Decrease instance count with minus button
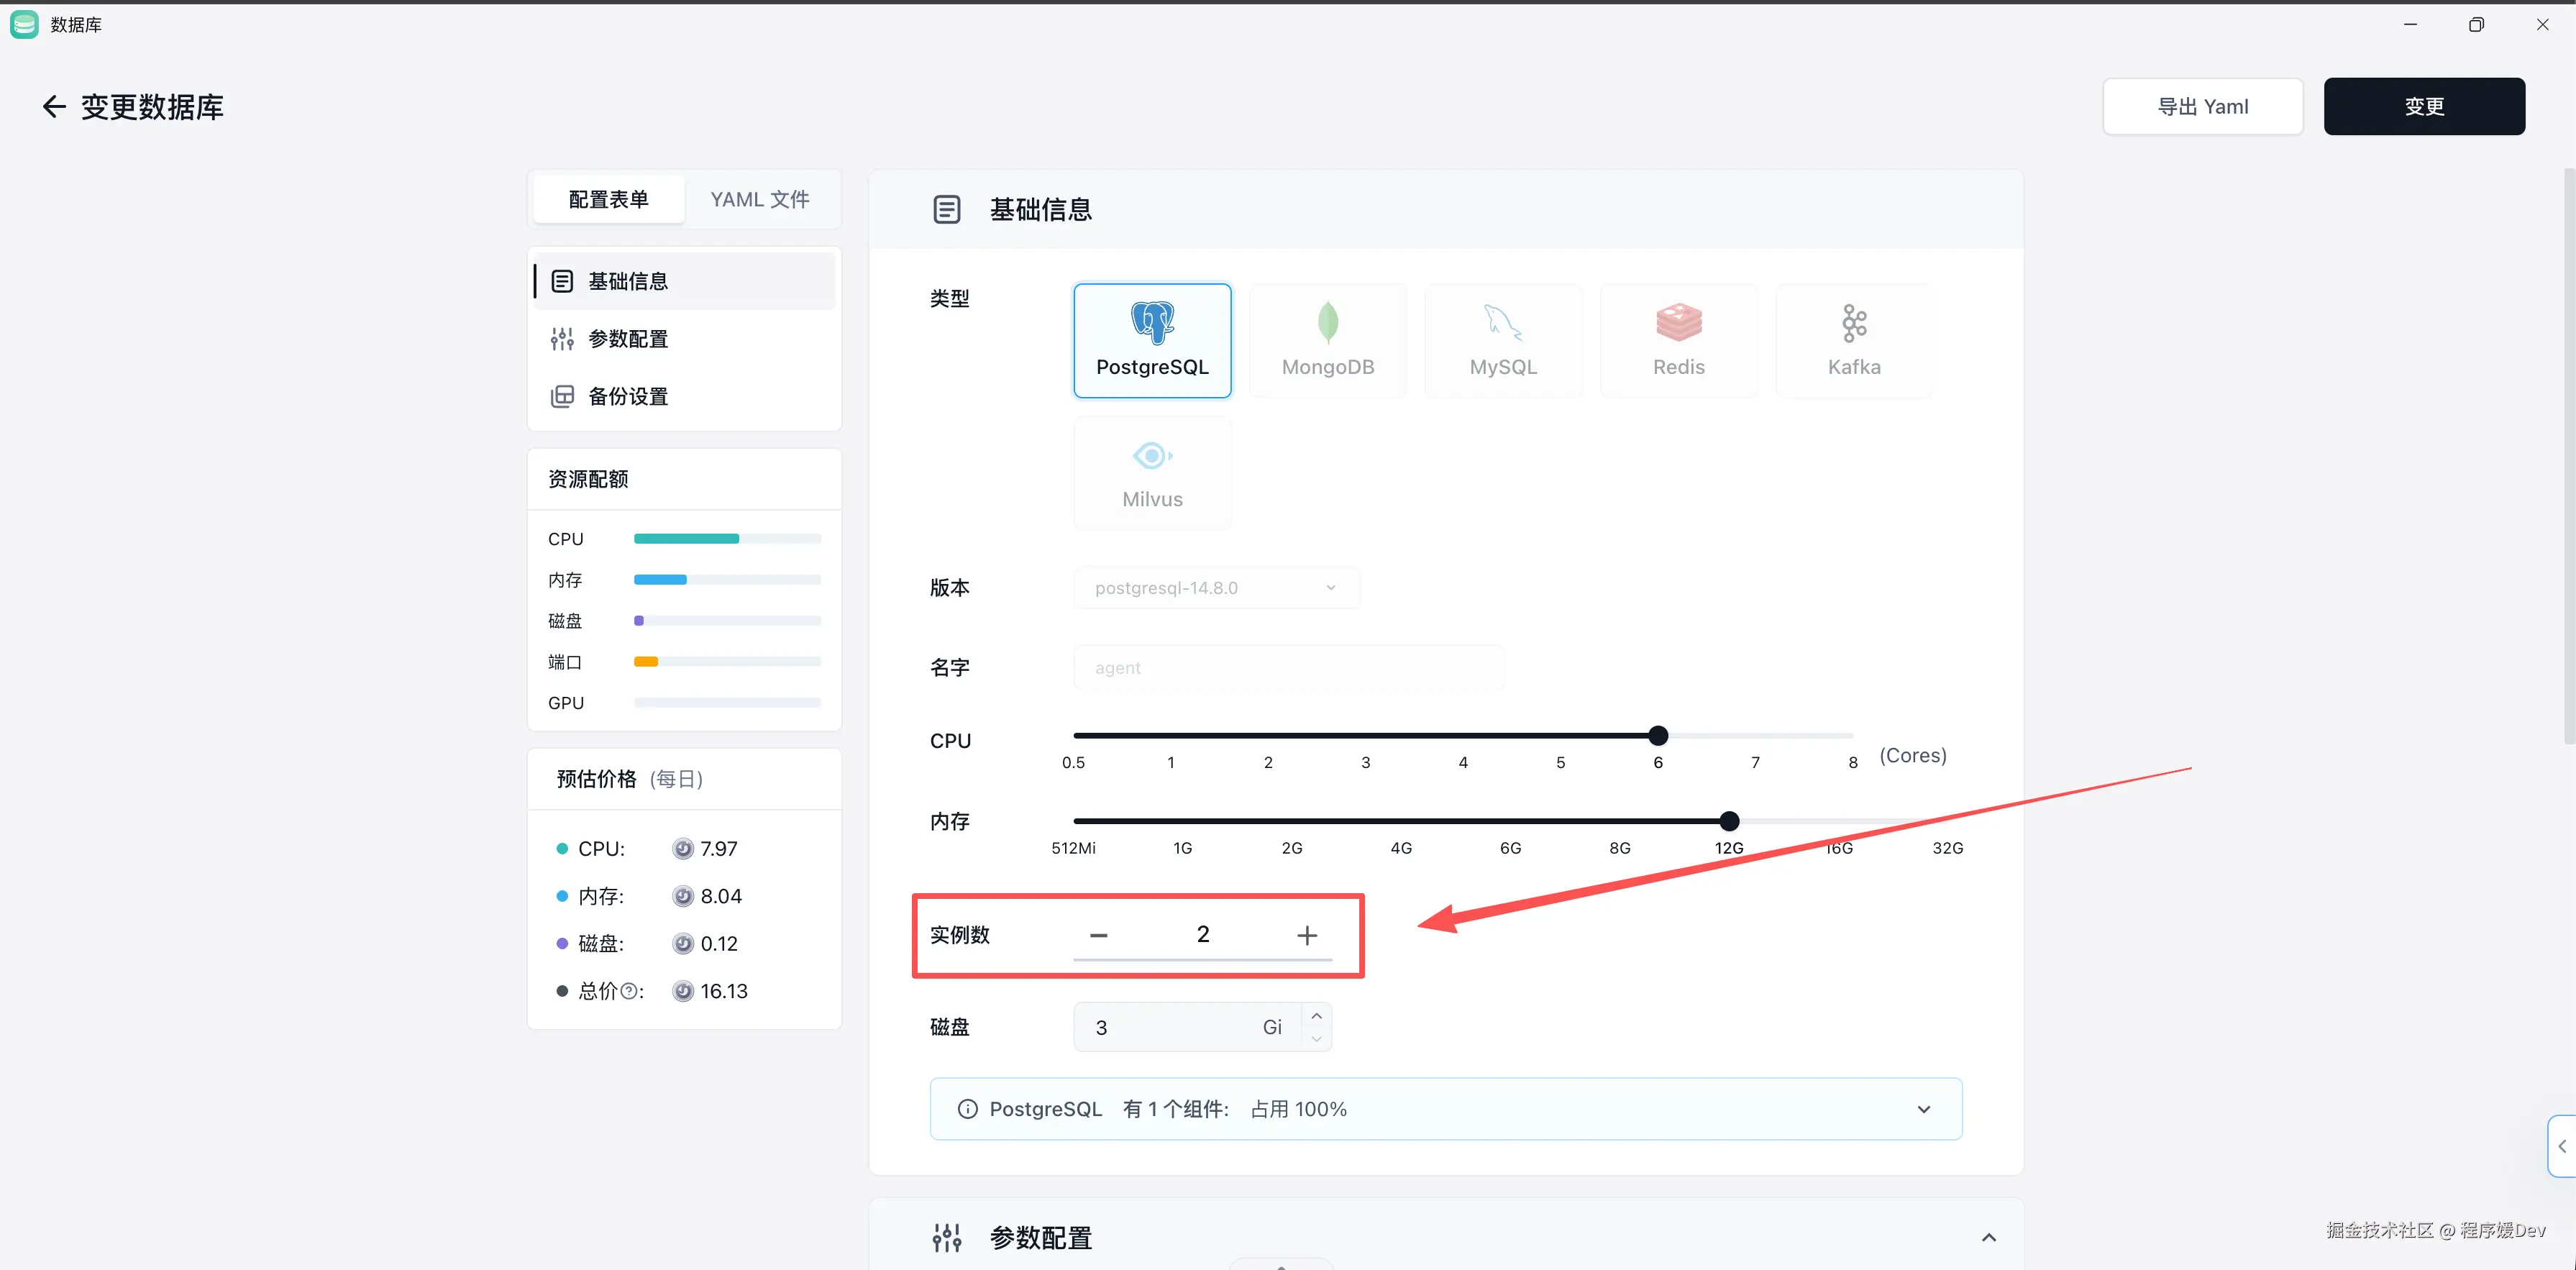Viewport: 2576px width, 1270px height. (x=1098, y=935)
